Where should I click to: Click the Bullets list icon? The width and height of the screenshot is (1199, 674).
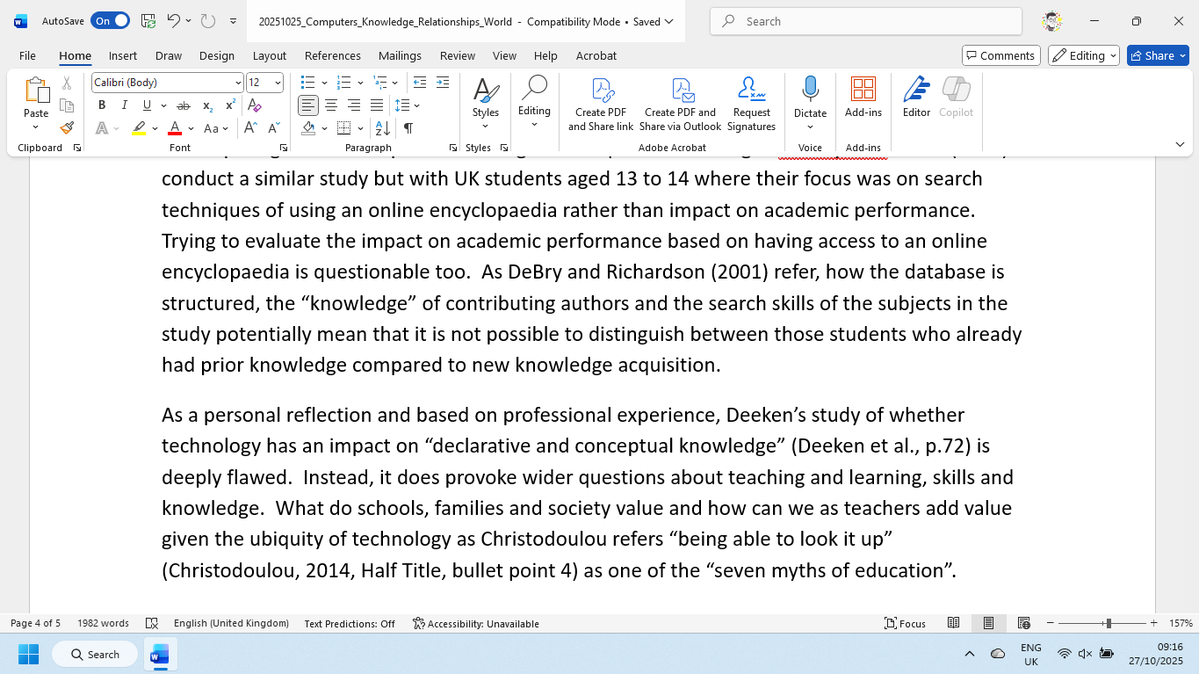(x=308, y=83)
